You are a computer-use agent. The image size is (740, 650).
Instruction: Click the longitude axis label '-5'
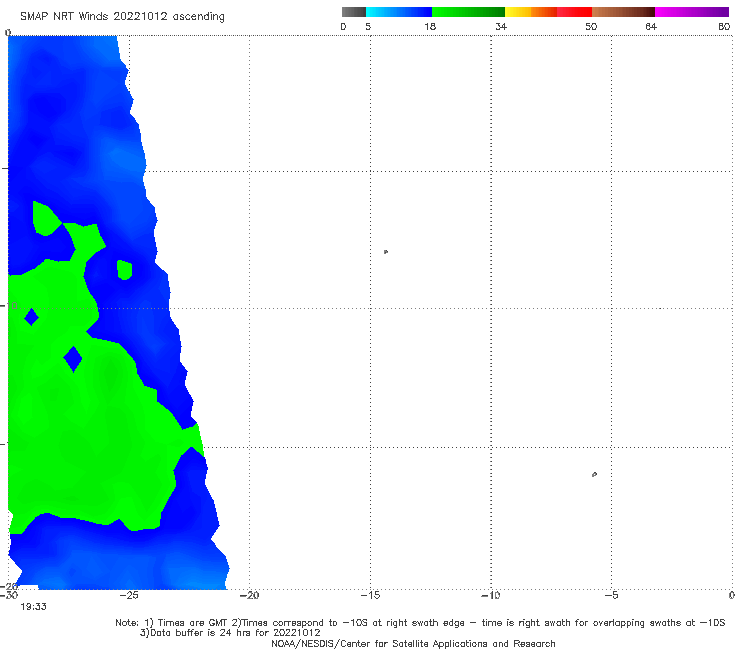tap(611, 595)
